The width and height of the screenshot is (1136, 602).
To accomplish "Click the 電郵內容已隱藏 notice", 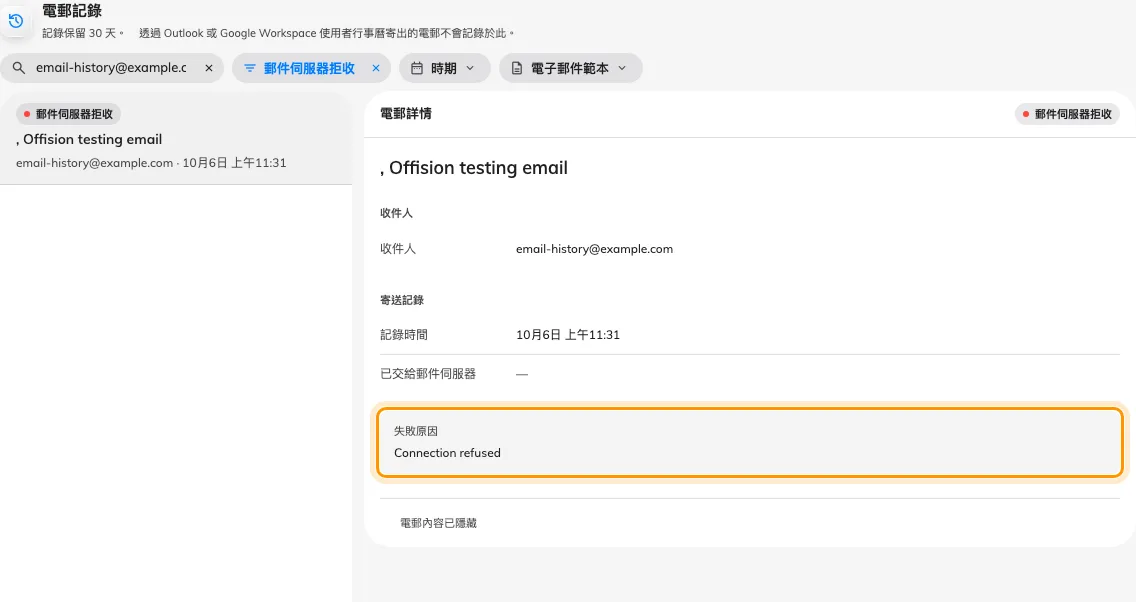I will click(x=438, y=523).
